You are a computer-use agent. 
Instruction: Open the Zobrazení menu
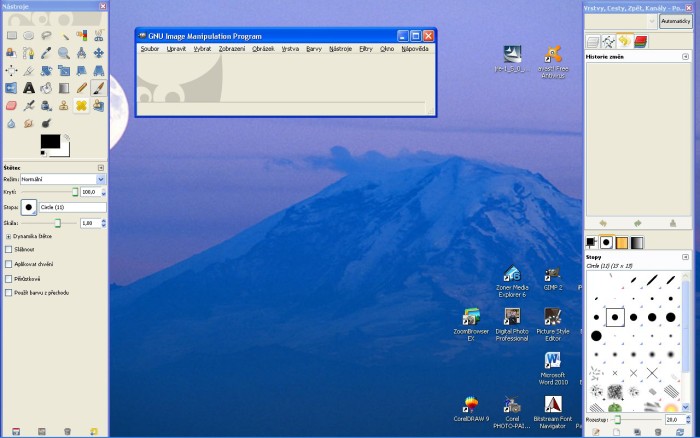(232, 49)
